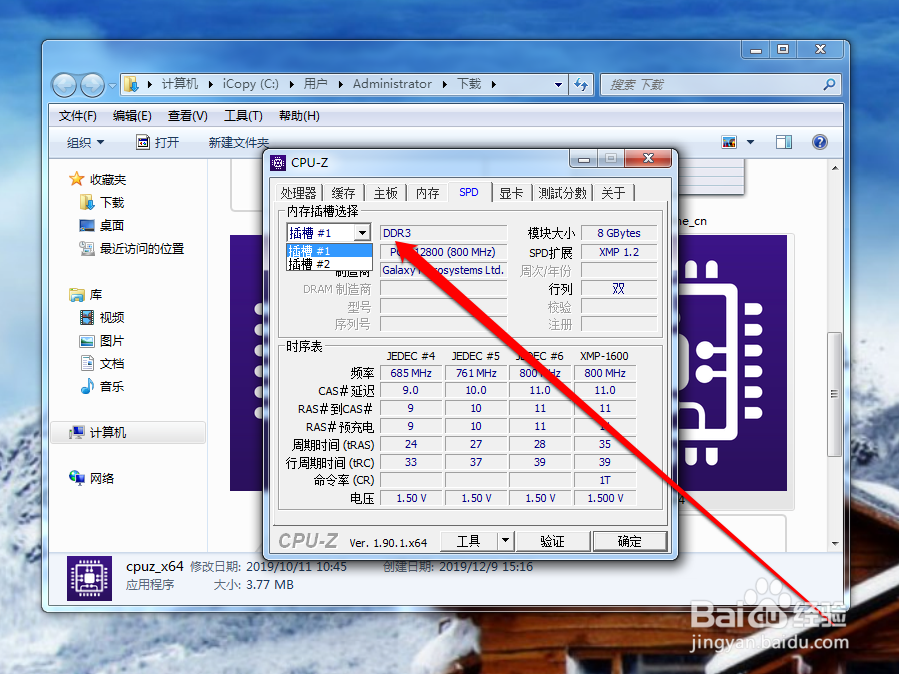The image size is (899, 674).
Task: Open the 编辑(E) menu
Action: click(132, 116)
